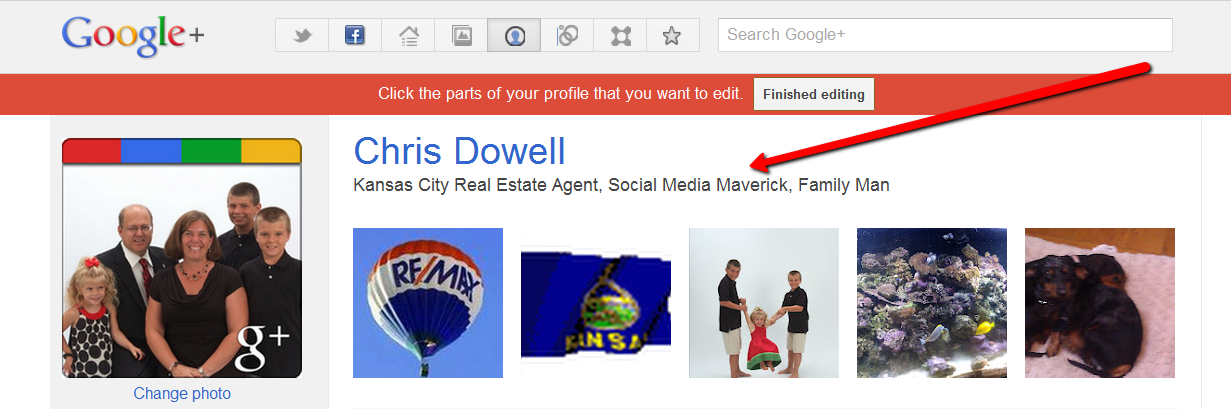Click the star icon in toolbar

[673, 36]
